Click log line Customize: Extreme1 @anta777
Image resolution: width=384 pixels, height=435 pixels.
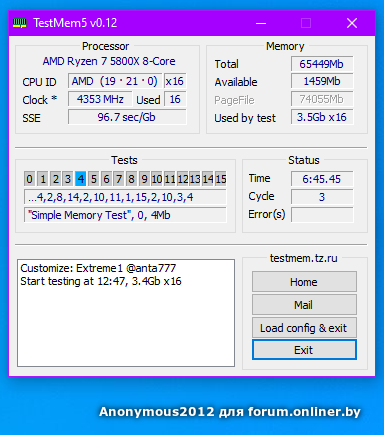pyautogui.click(x=98, y=268)
